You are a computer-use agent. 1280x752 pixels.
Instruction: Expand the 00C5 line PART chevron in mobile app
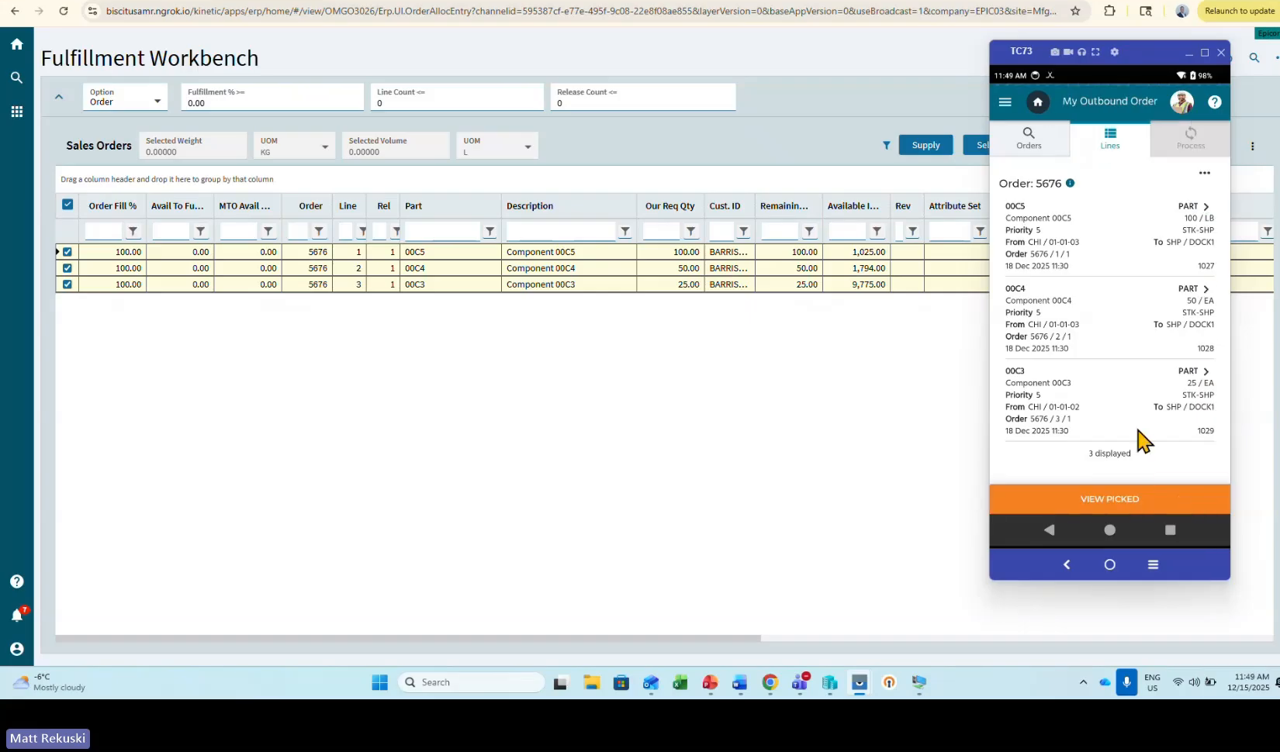[1205, 206]
